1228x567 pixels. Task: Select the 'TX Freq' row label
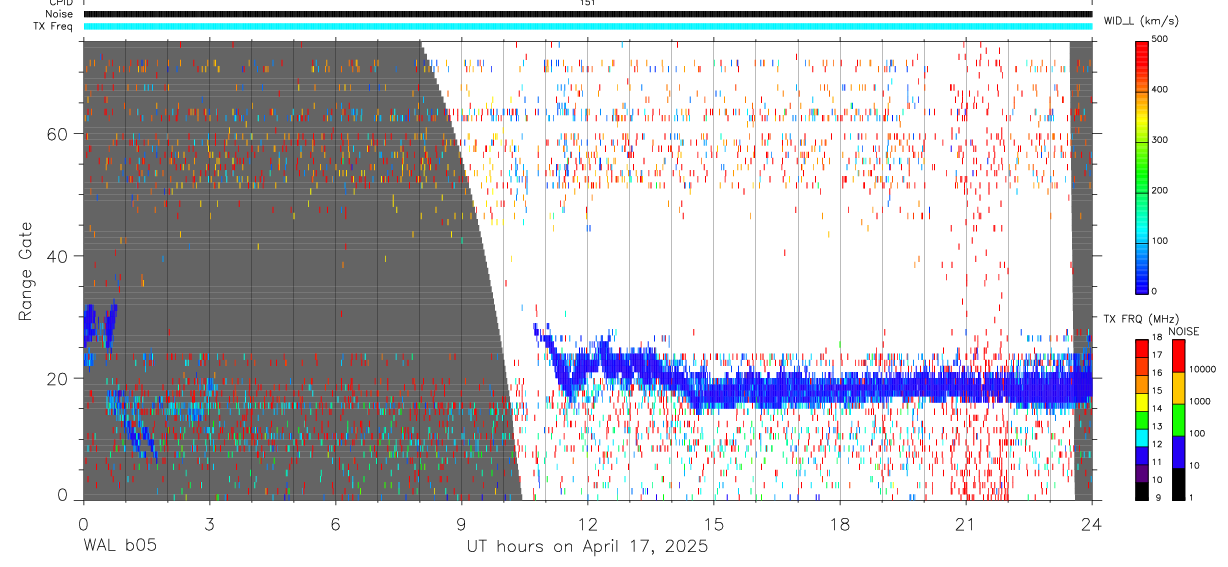point(53,26)
